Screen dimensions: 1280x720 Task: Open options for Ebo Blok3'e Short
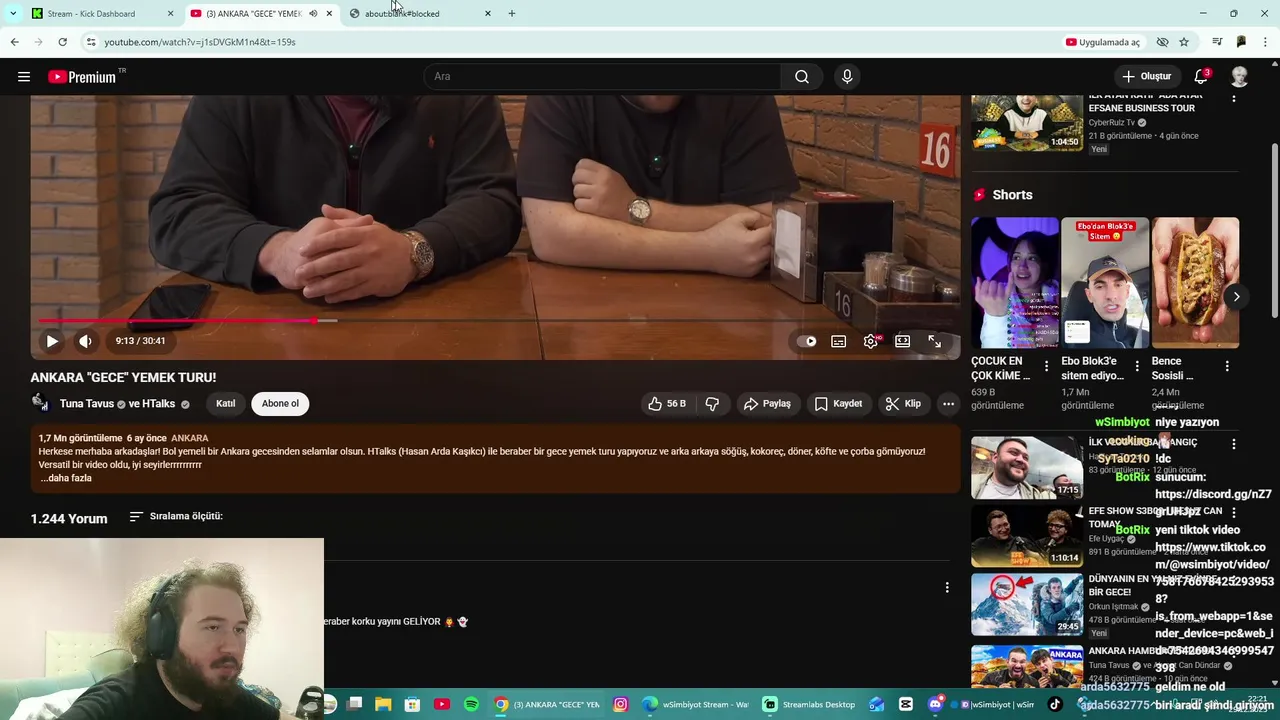point(1137,367)
